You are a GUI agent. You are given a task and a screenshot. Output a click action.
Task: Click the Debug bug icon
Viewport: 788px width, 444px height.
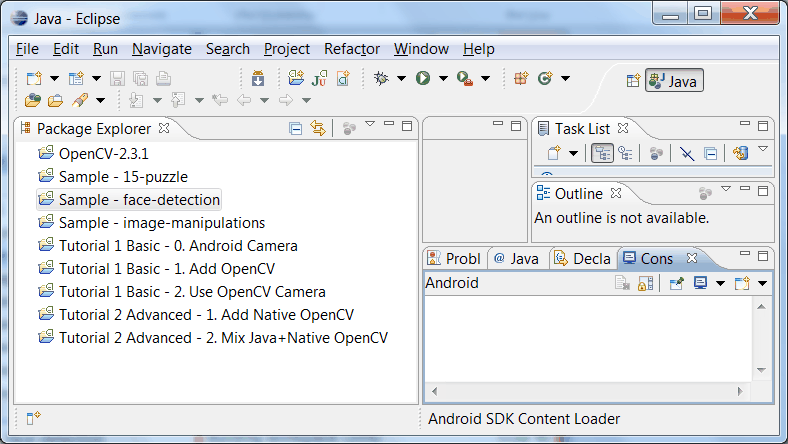pyautogui.click(x=381, y=78)
